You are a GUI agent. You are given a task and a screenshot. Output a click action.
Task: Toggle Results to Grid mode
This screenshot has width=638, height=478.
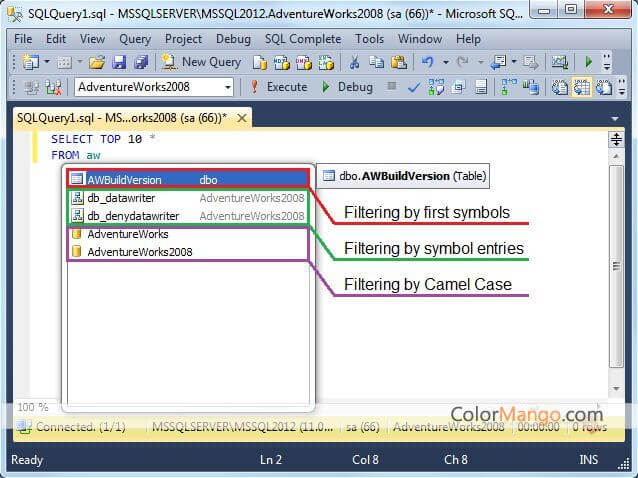click(x=582, y=87)
